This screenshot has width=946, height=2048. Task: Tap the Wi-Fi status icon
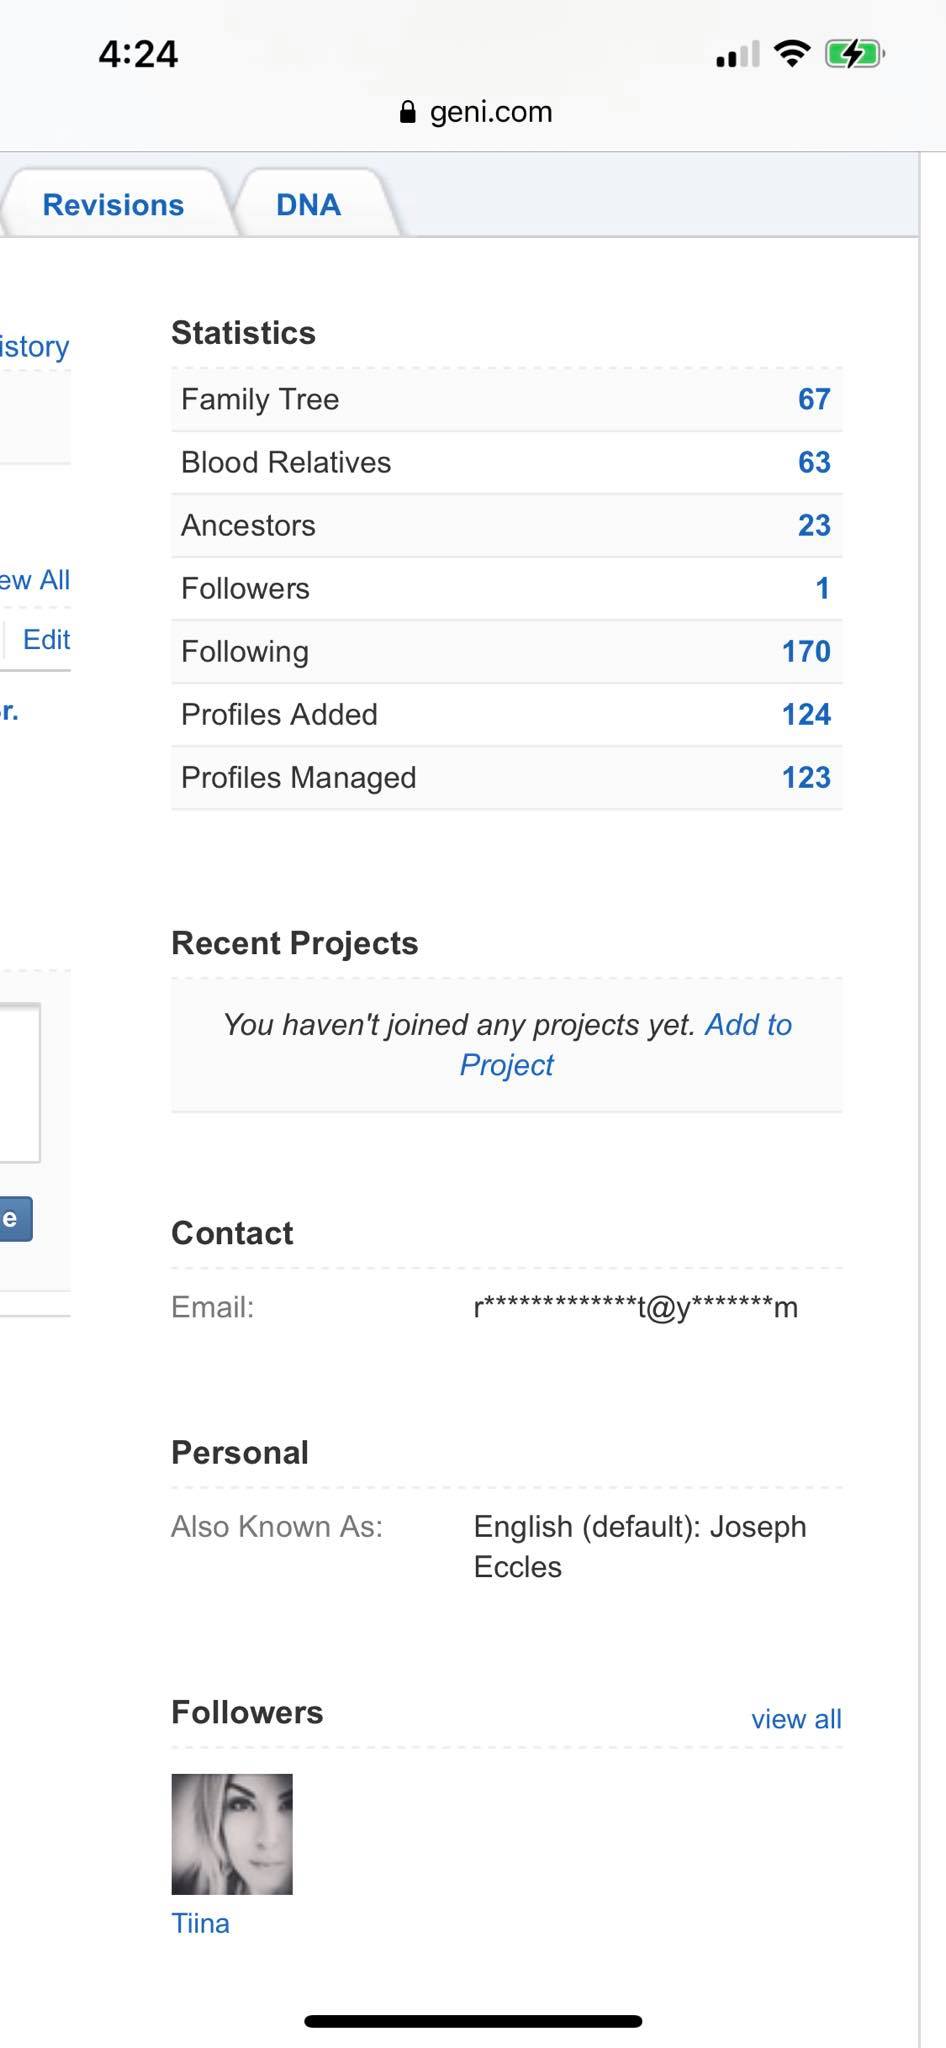pos(792,54)
